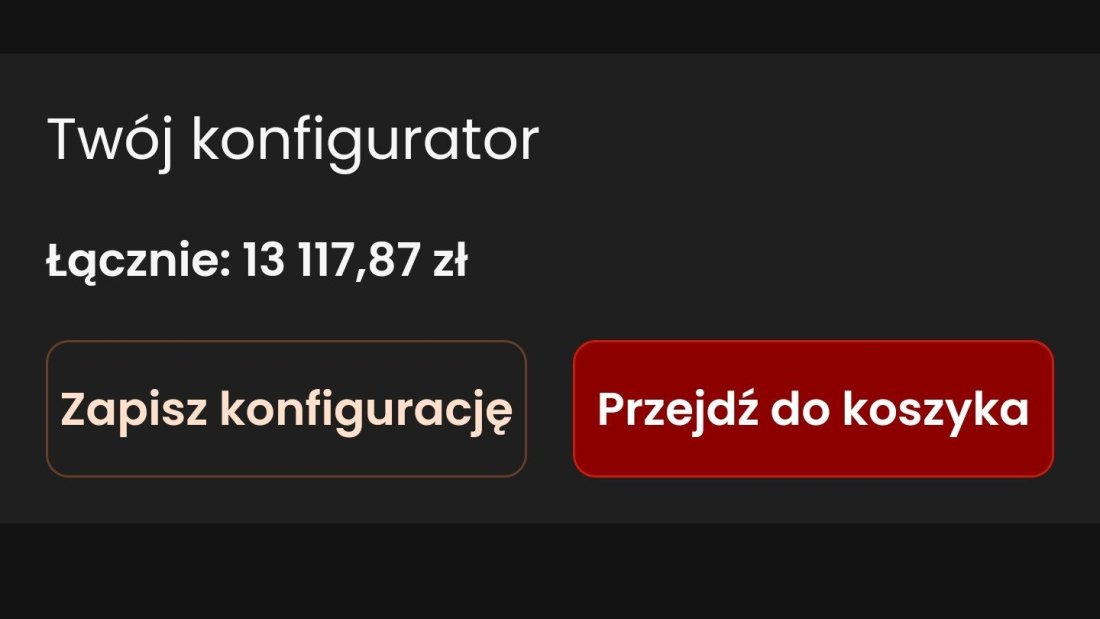
Task: Save the configuration using the outlined button
Action: click(286, 408)
